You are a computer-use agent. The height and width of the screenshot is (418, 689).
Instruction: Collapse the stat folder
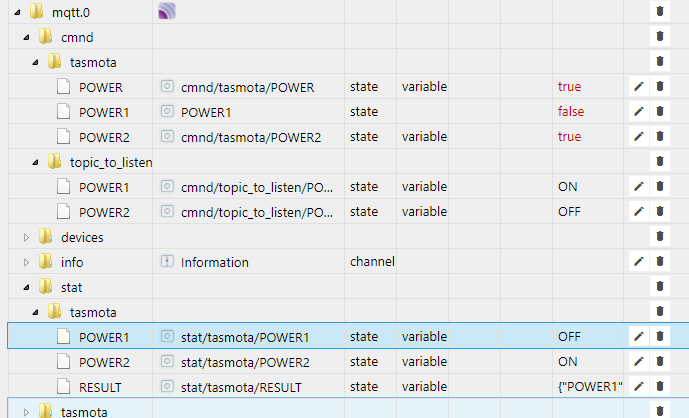click(x=26, y=287)
